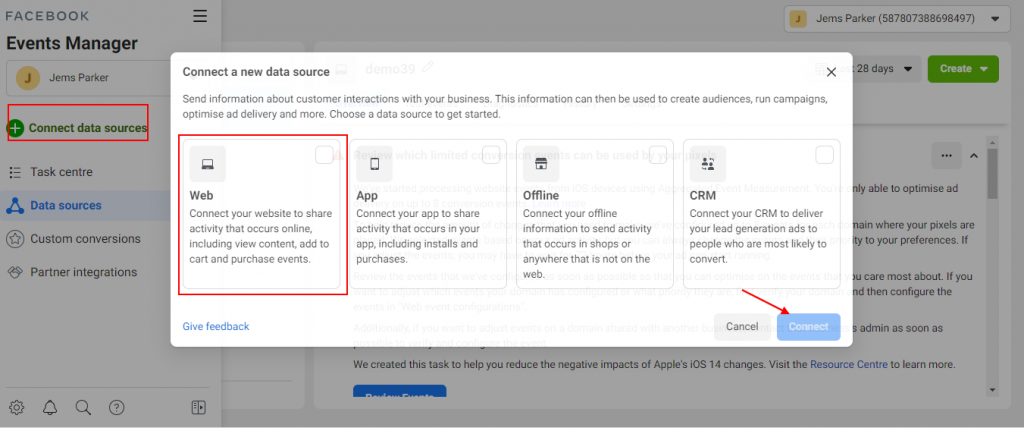
Task: Click the Jems Parker avatar in sidebar
Action: point(27,78)
